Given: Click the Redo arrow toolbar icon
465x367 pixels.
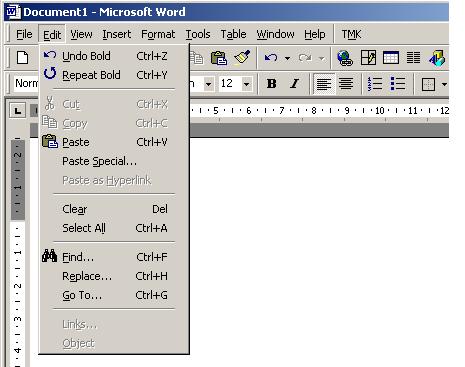Looking at the screenshot, I should tap(305, 58).
